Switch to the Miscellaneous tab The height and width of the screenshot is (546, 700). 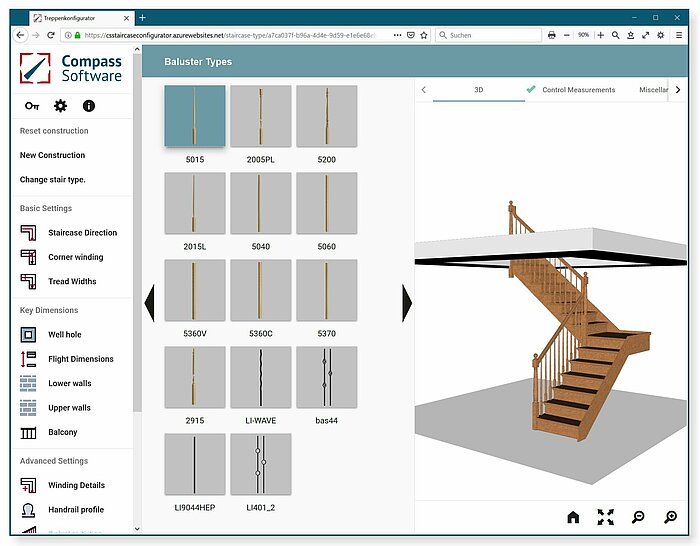pyautogui.click(x=653, y=90)
